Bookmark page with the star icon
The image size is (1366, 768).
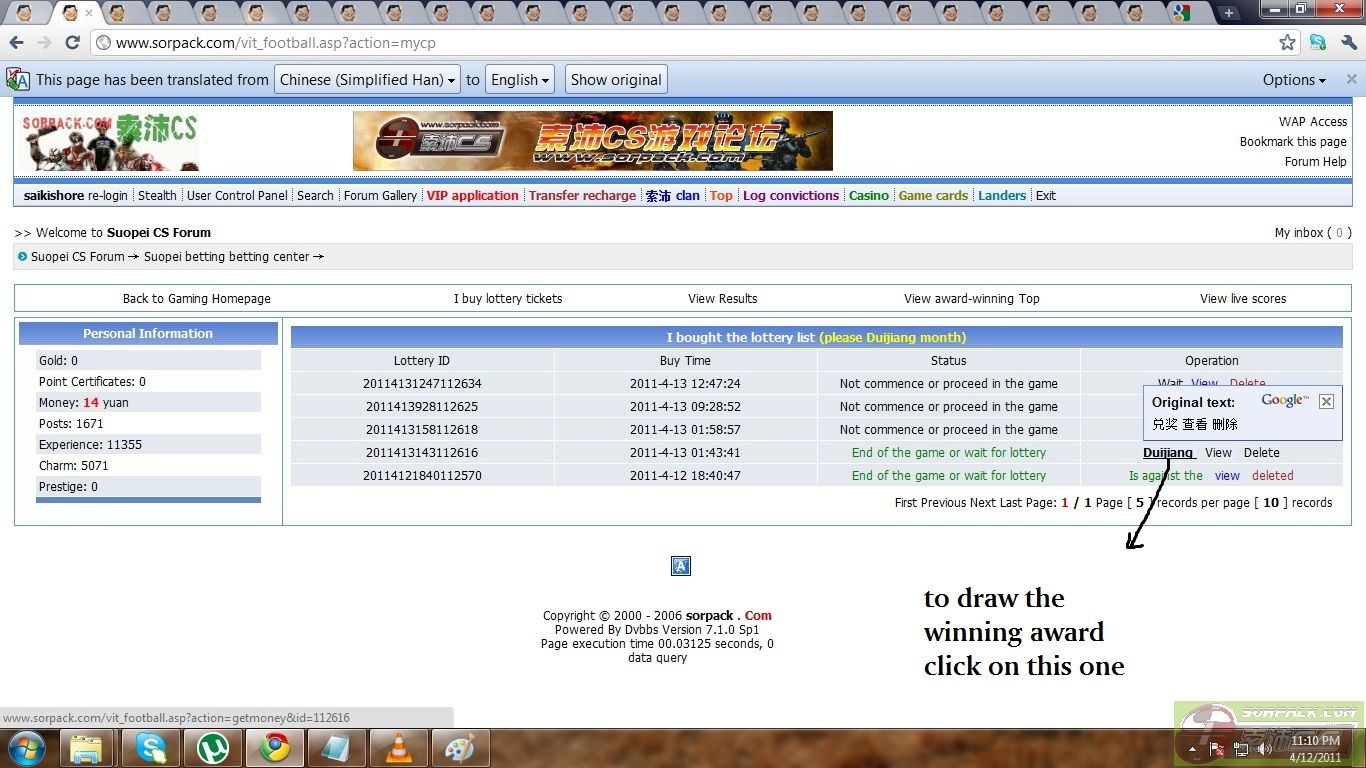point(1287,43)
